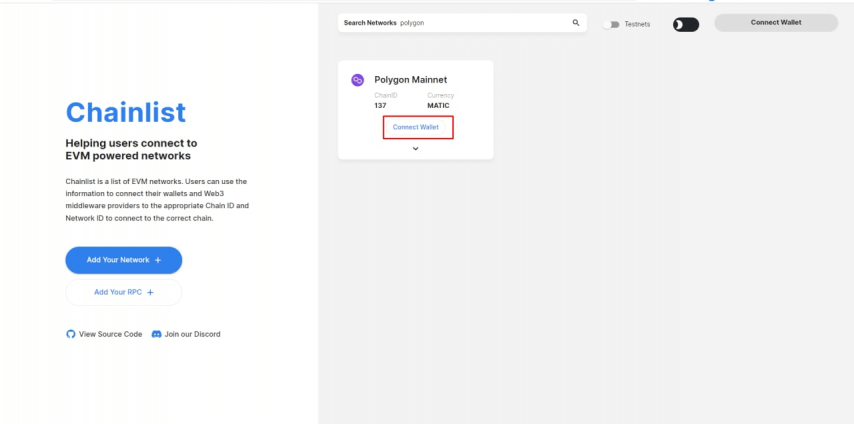Click the Discord icon beside Join our Discord

pyautogui.click(x=156, y=334)
